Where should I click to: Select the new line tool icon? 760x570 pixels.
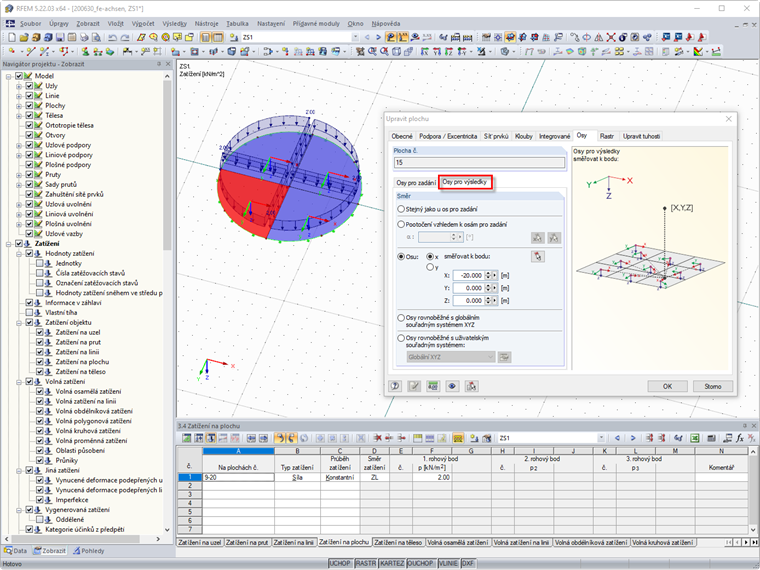point(30,51)
